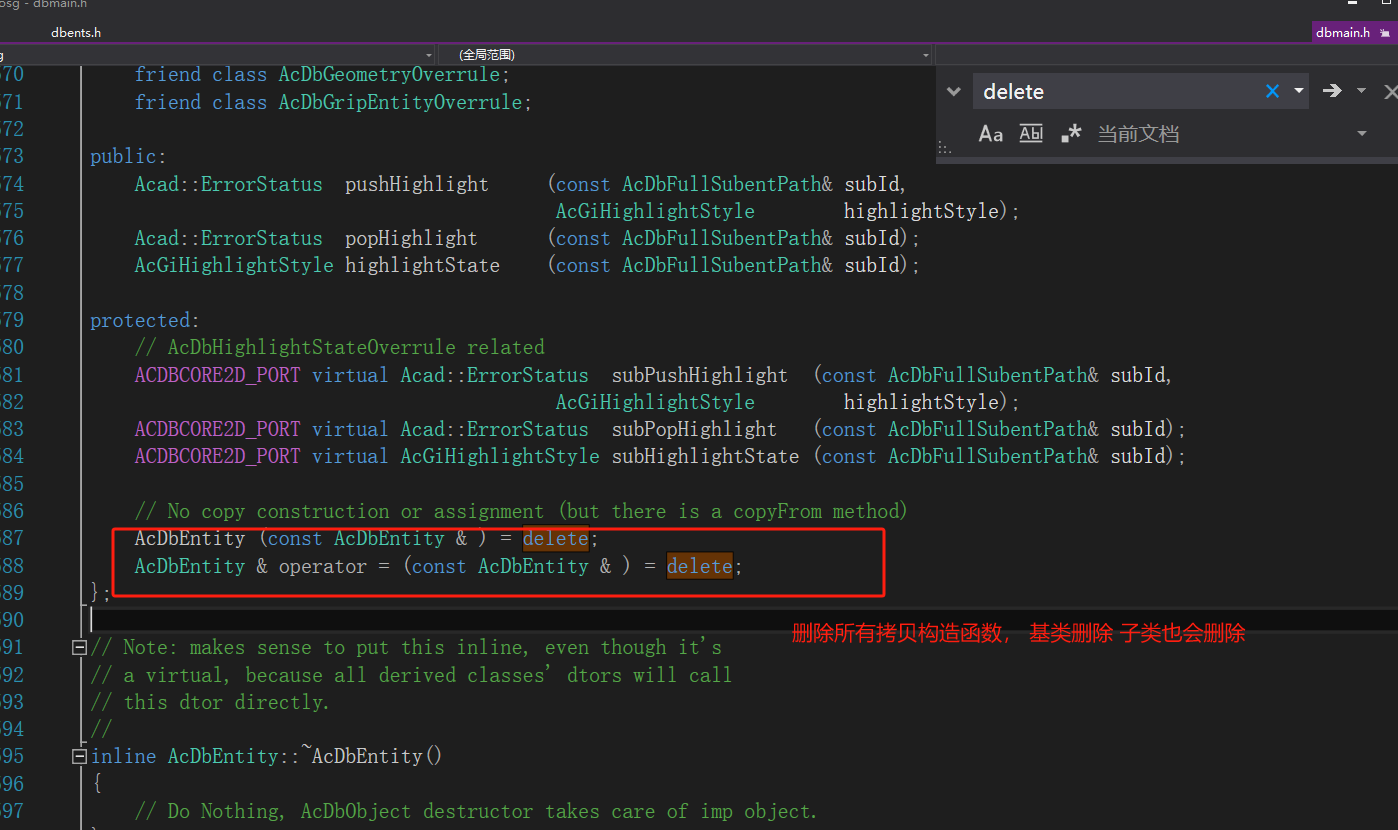Screen dimensions: 1398x830
Task: Click 'highlightStyle);' parameter under pushHighlight
Action: click(x=932, y=211)
